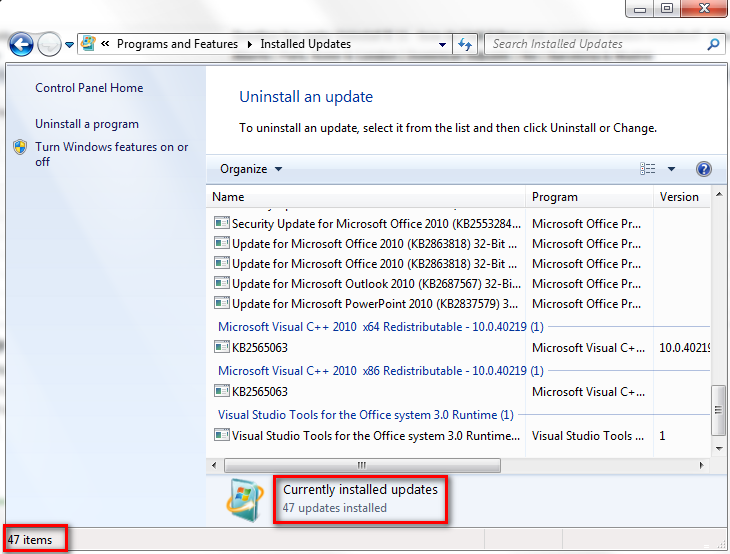Collapse Visual Studio Tools for Office group header
Screen dimensions: 730x554
coord(365,415)
